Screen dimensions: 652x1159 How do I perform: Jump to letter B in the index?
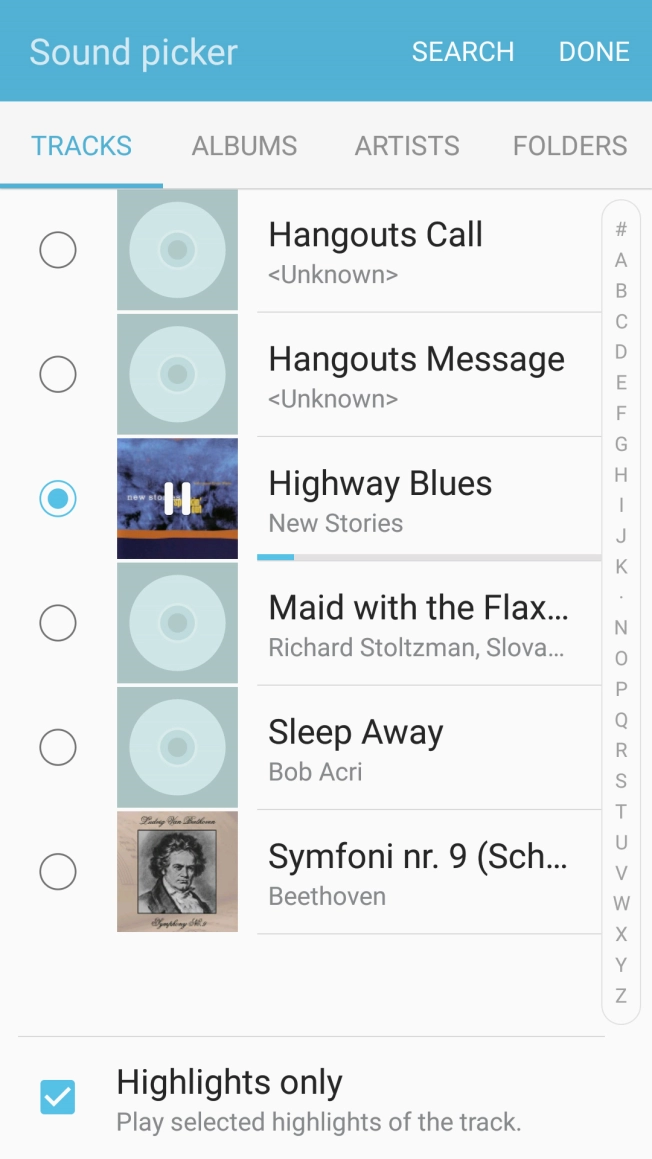coord(621,291)
